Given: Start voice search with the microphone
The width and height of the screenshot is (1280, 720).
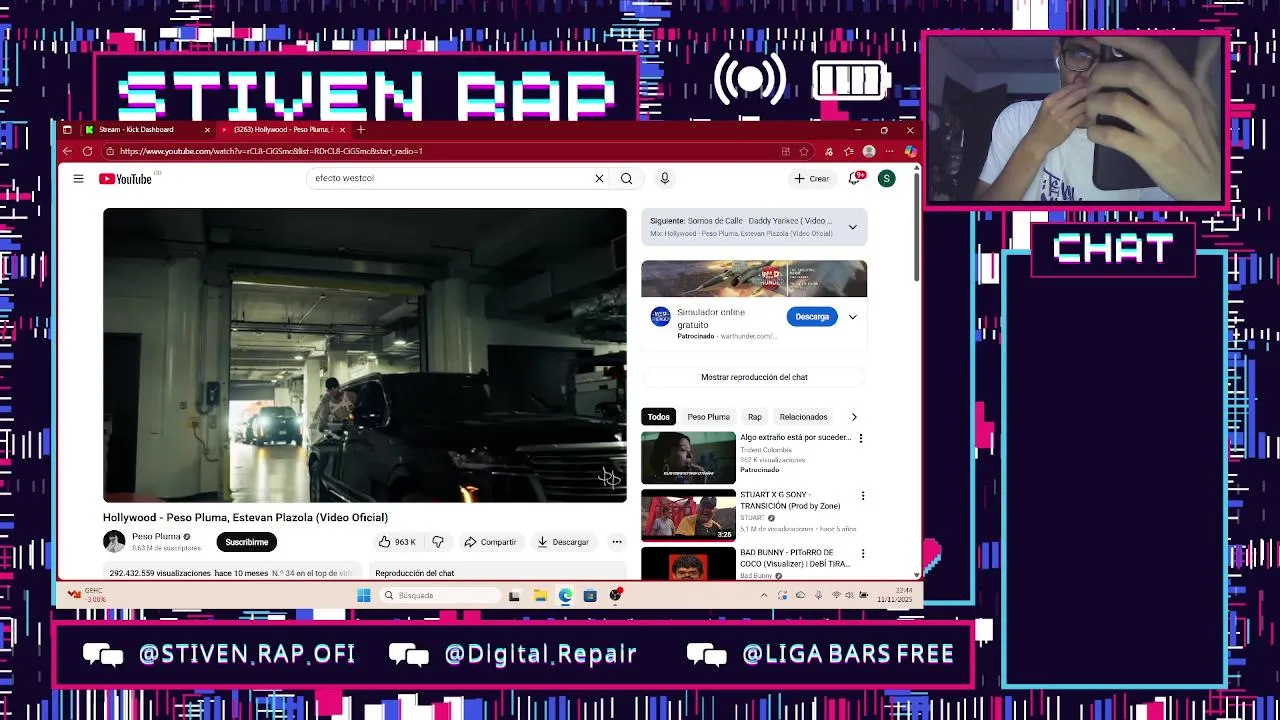Looking at the screenshot, I should pos(664,178).
